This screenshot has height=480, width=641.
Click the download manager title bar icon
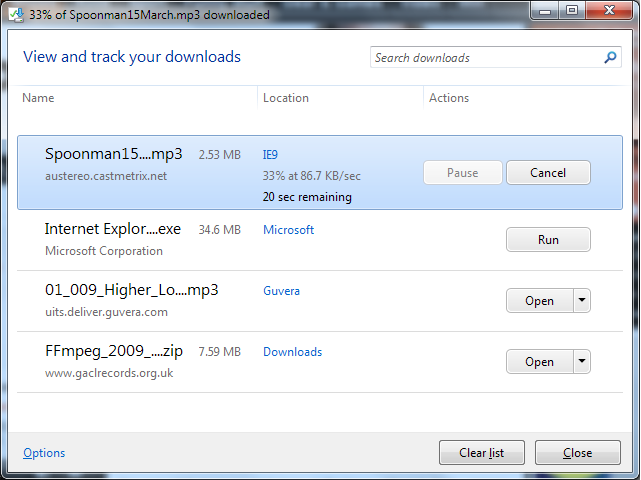pos(16,15)
